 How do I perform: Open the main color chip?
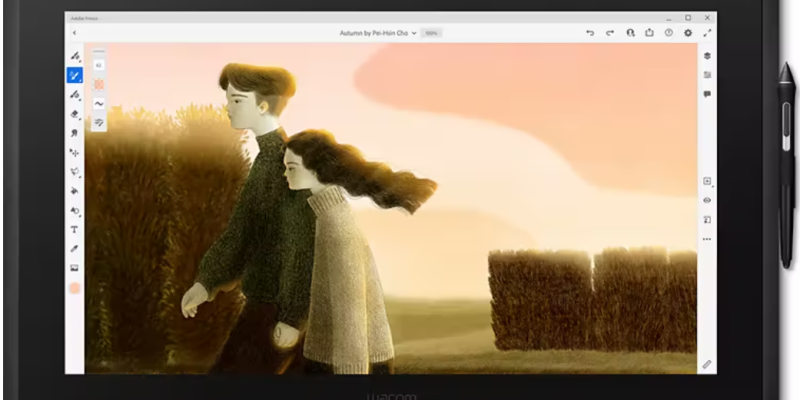(74, 288)
